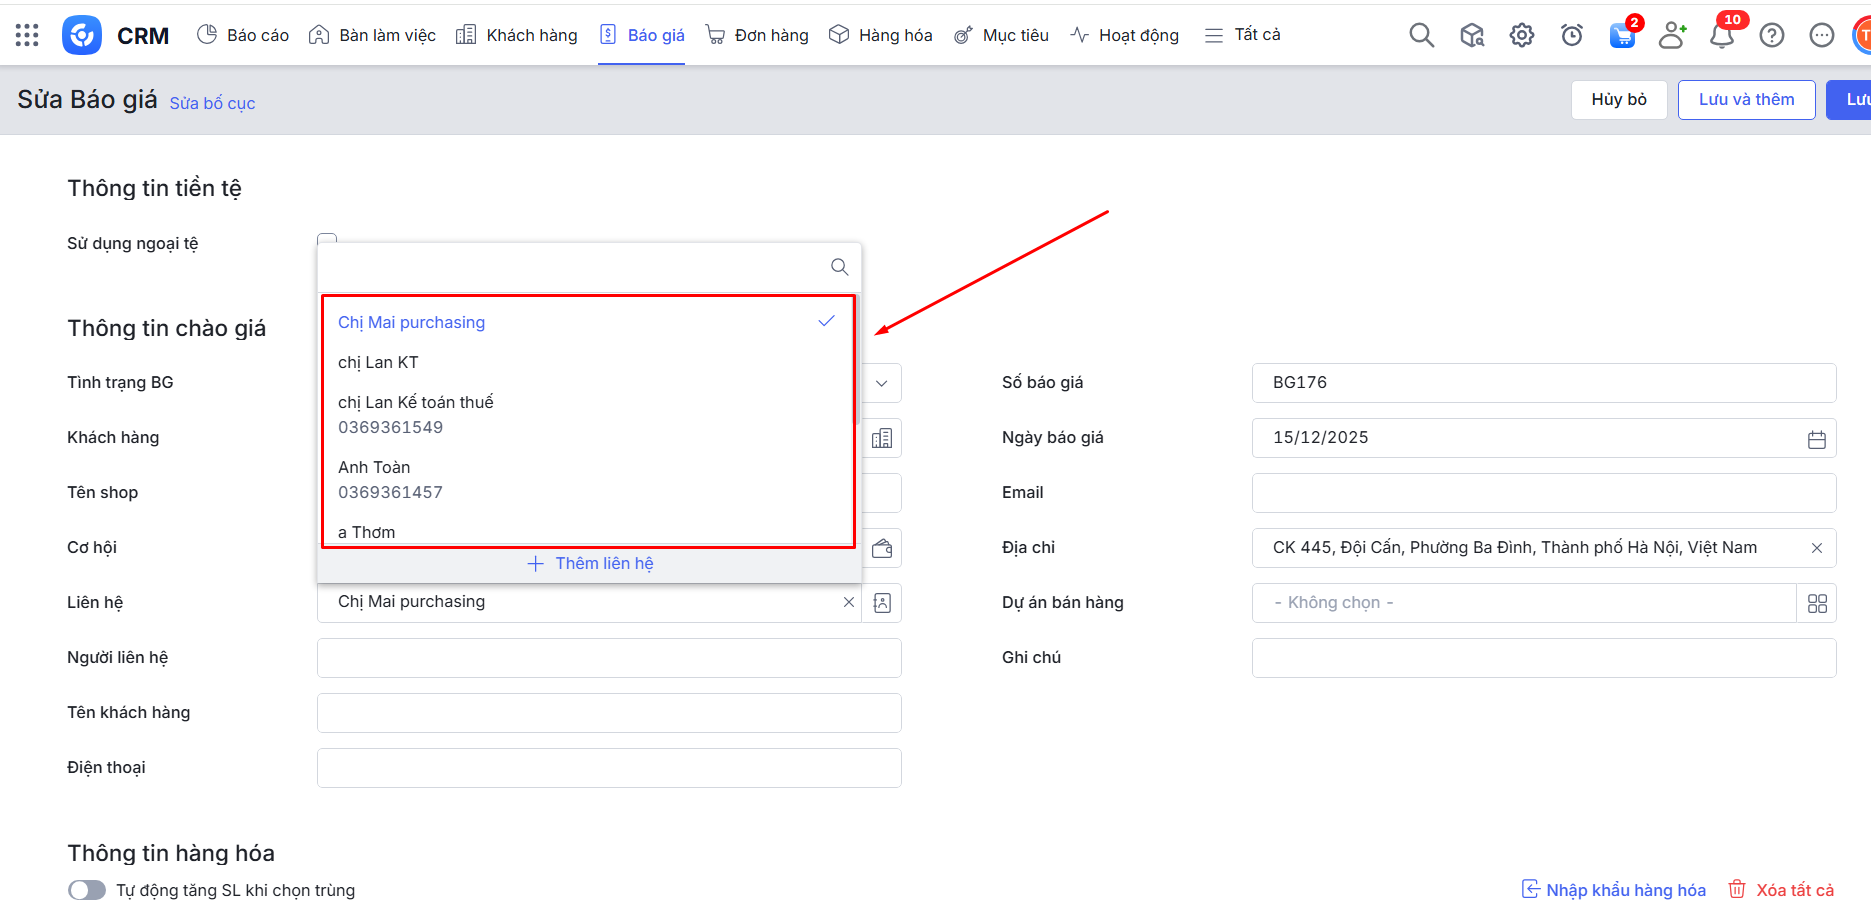Open the app launcher grid icon

(27, 35)
